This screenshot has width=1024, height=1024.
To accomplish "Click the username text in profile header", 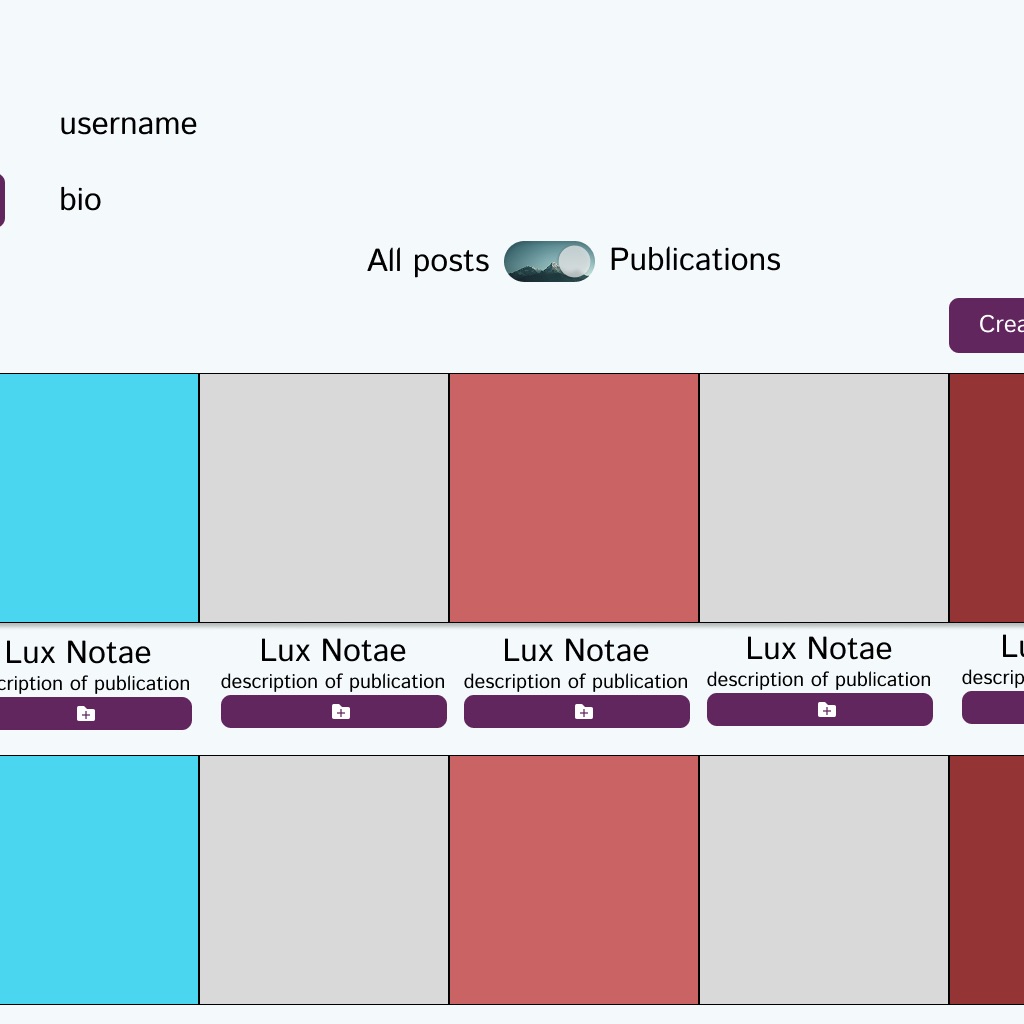I will point(128,124).
